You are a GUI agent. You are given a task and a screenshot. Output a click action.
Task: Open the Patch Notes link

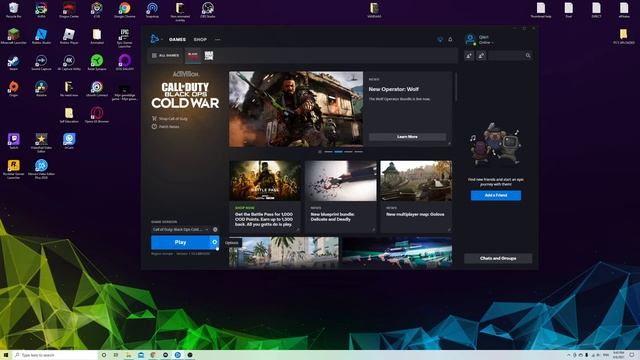point(165,127)
